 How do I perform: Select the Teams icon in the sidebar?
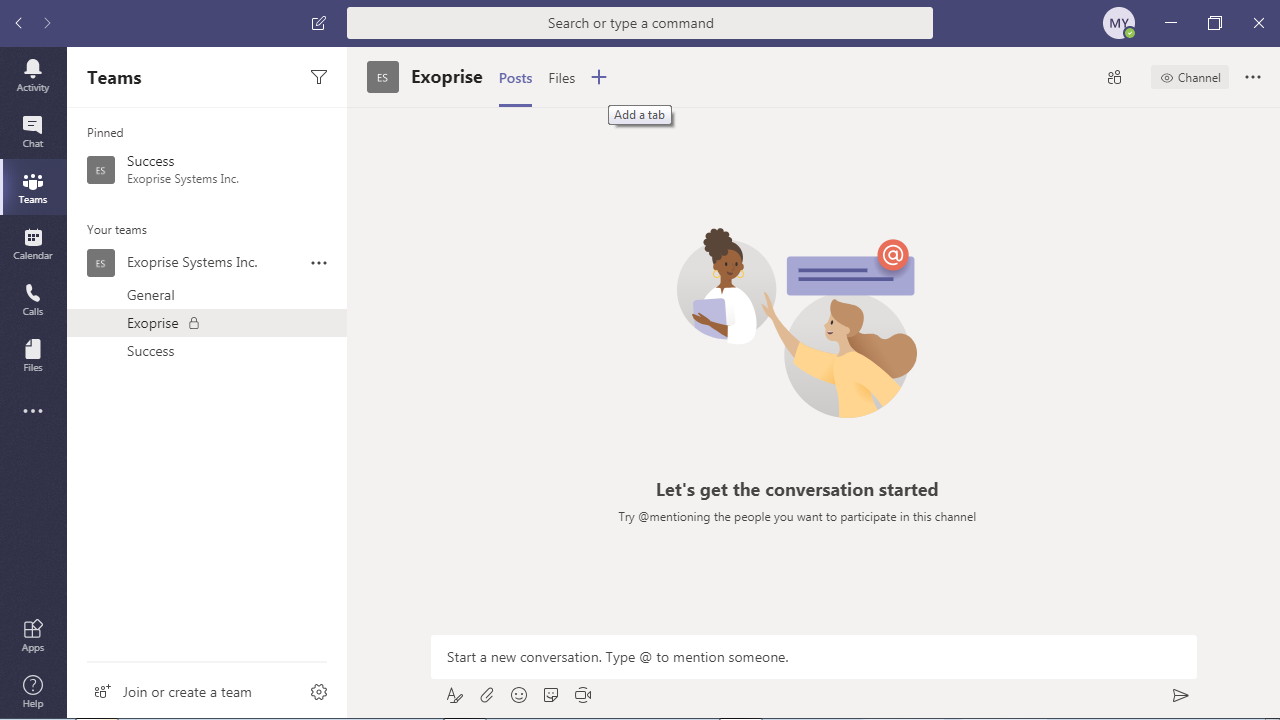click(x=33, y=187)
